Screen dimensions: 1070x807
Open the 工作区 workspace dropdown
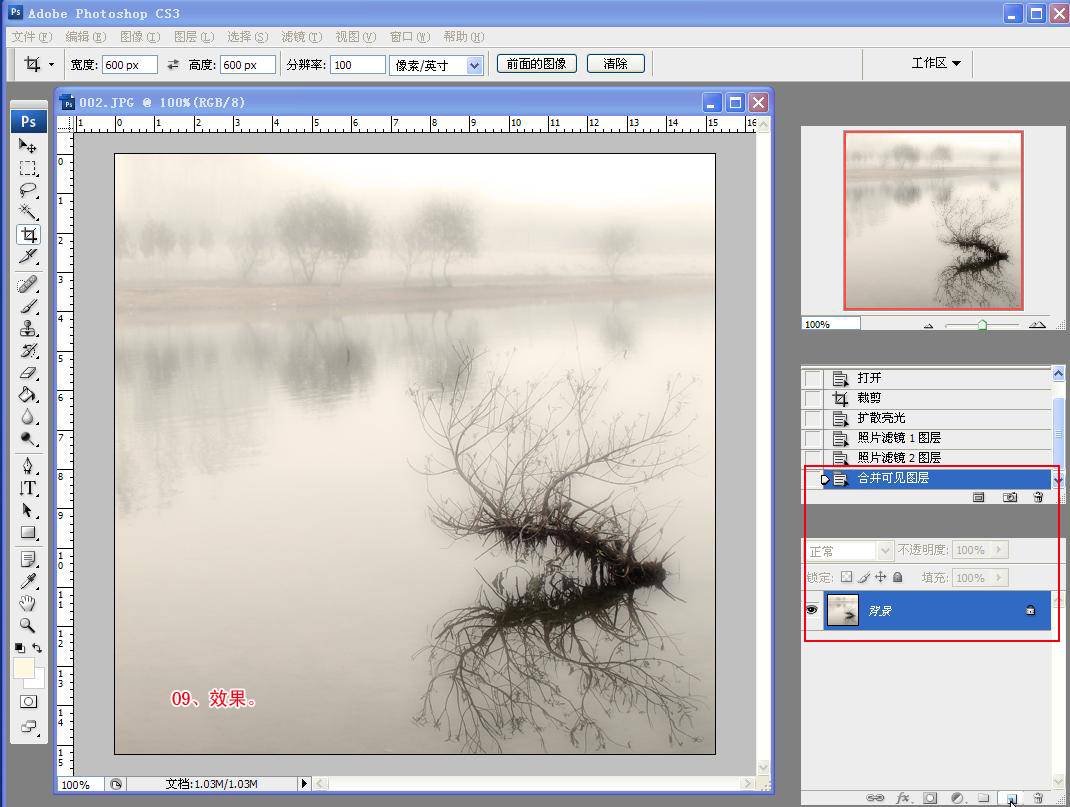936,63
